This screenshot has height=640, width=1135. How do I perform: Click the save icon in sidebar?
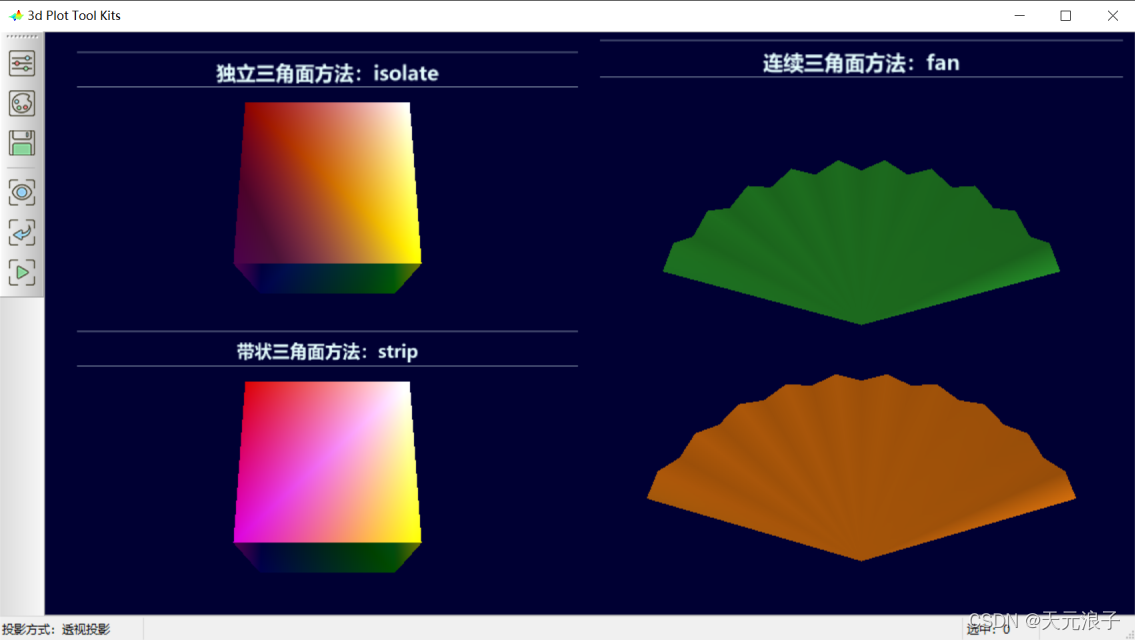(22, 143)
